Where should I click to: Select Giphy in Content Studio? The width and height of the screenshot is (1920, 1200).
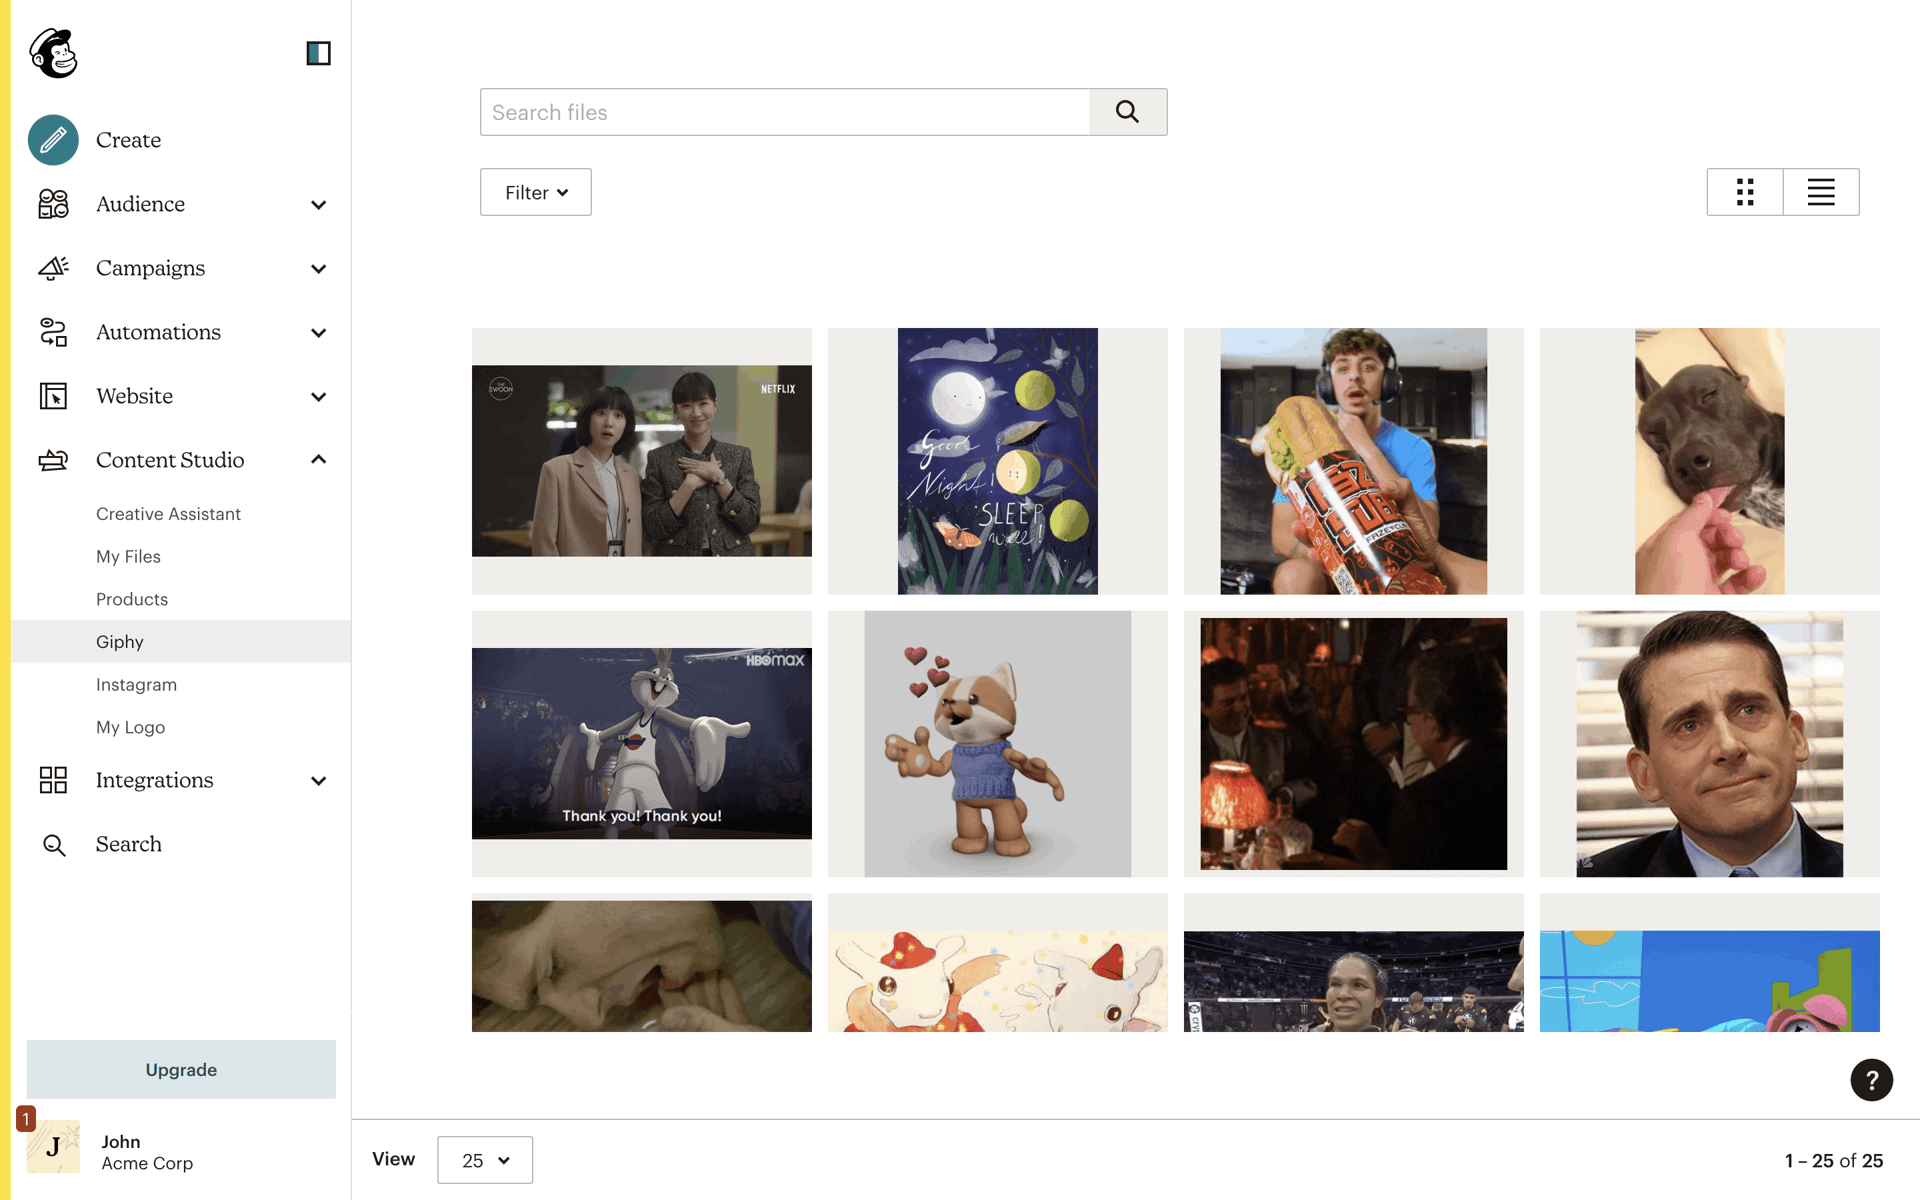pos(120,642)
